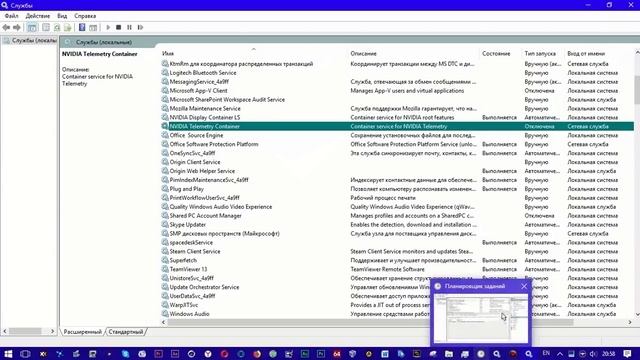Click the gear icon beside Logitech Bluetooth Service
The width and height of the screenshot is (640, 360).
pyautogui.click(x=165, y=73)
